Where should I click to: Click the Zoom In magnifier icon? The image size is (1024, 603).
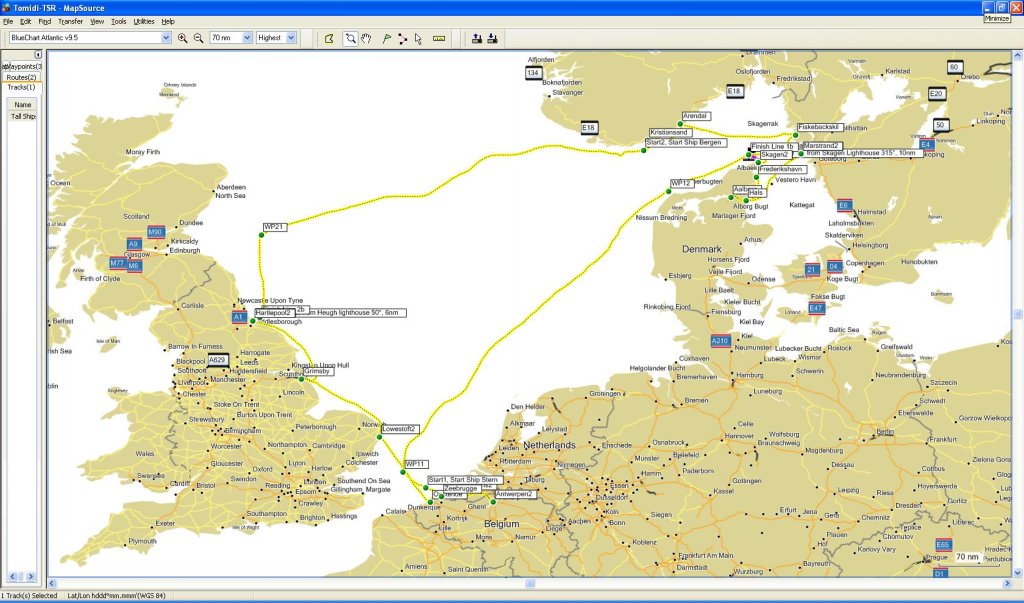tap(183, 39)
